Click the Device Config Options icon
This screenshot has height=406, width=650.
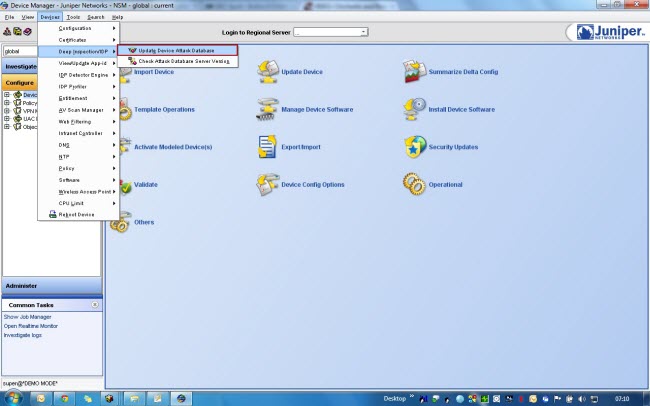coord(268,185)
